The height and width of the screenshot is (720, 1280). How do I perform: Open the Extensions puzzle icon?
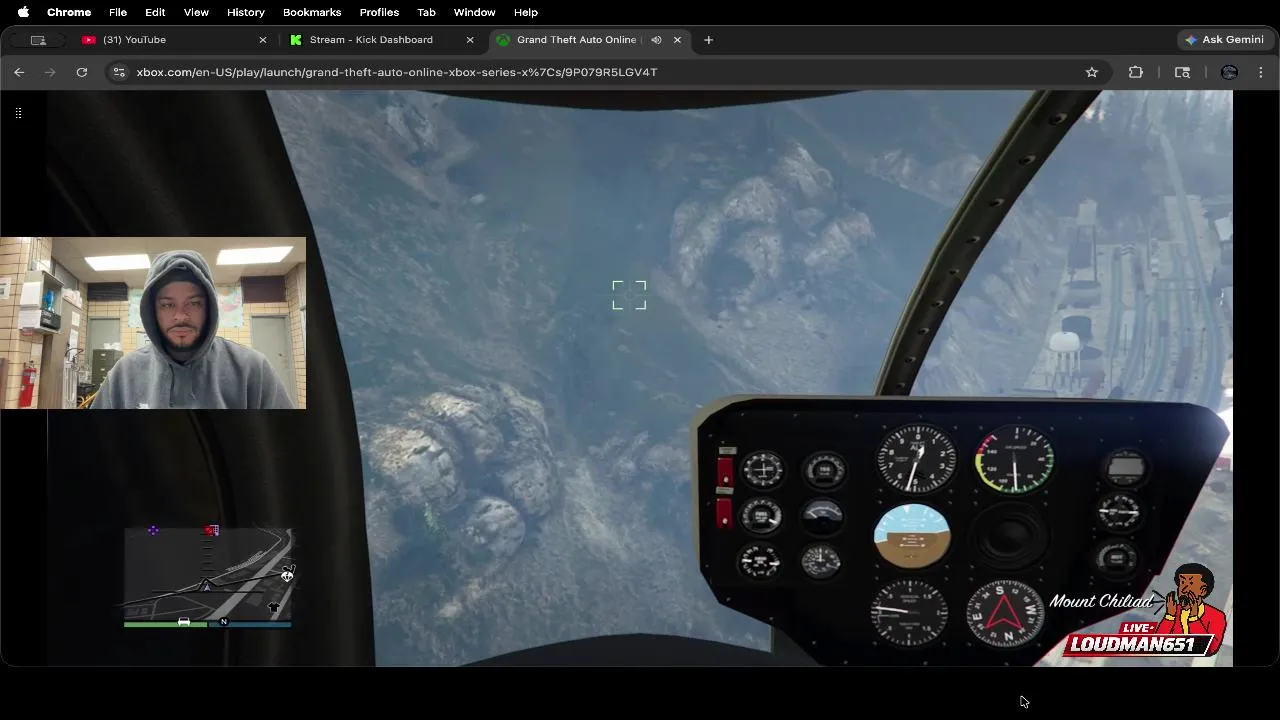[1136, 72]
